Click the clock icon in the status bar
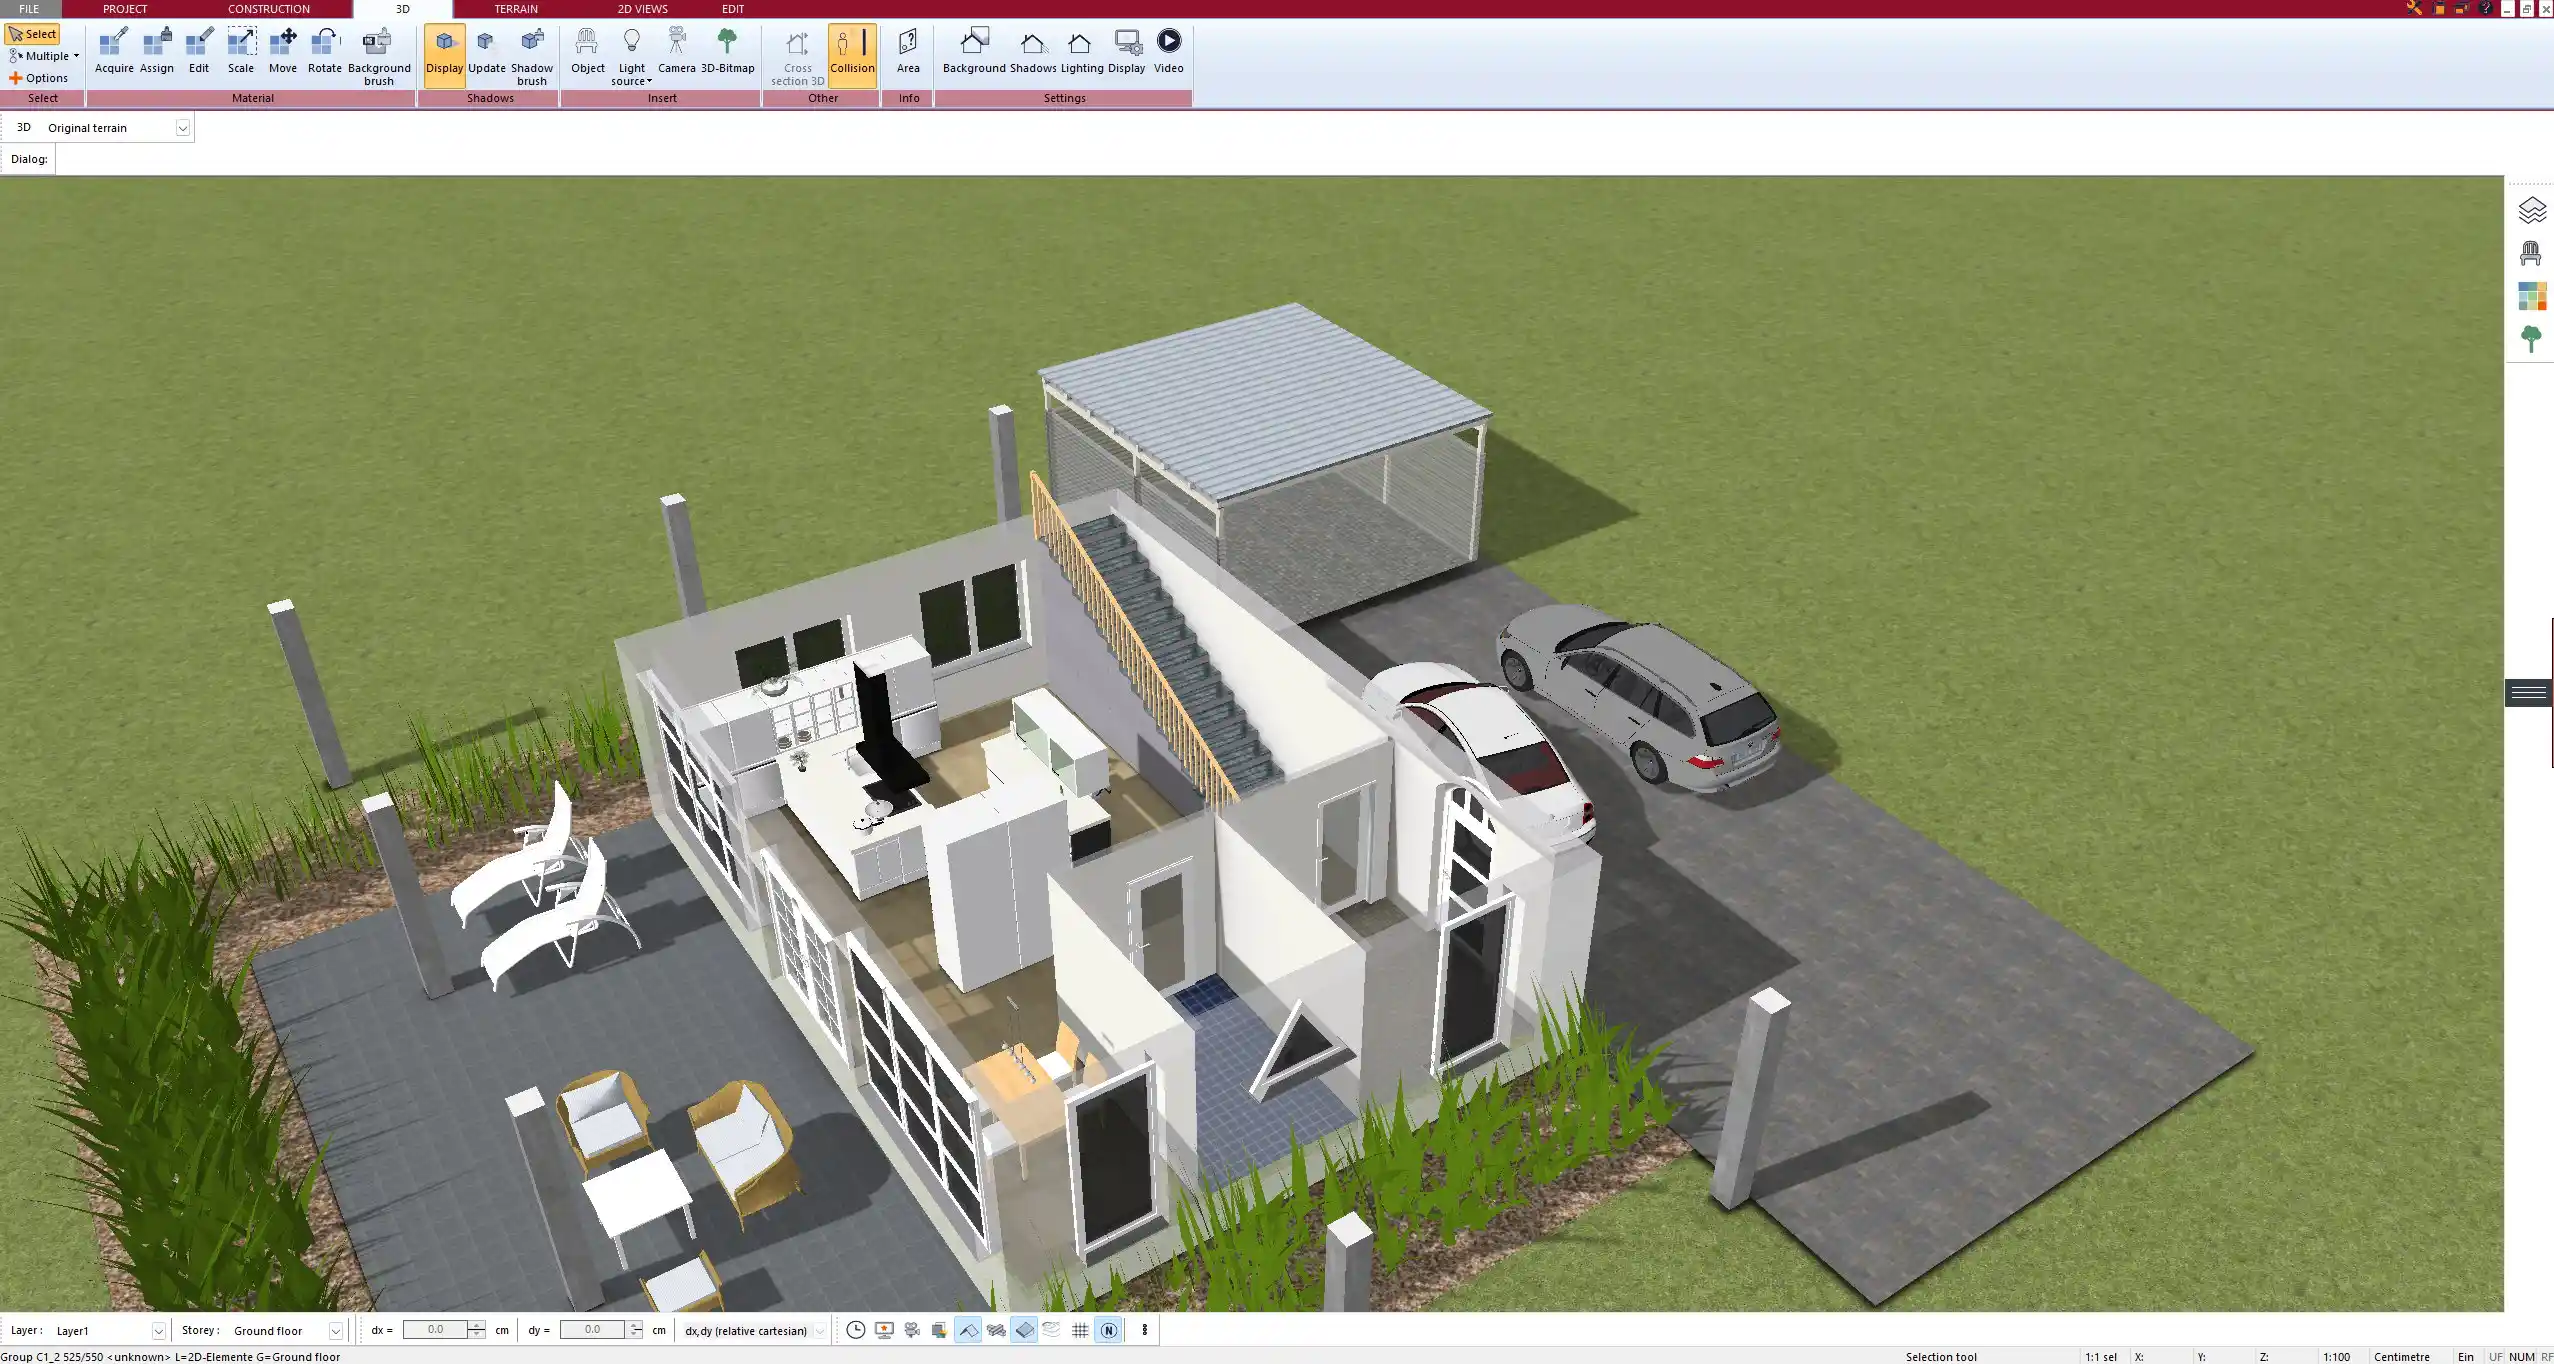Screen dimensions: 2554x1364 (x=855, y=1330)
